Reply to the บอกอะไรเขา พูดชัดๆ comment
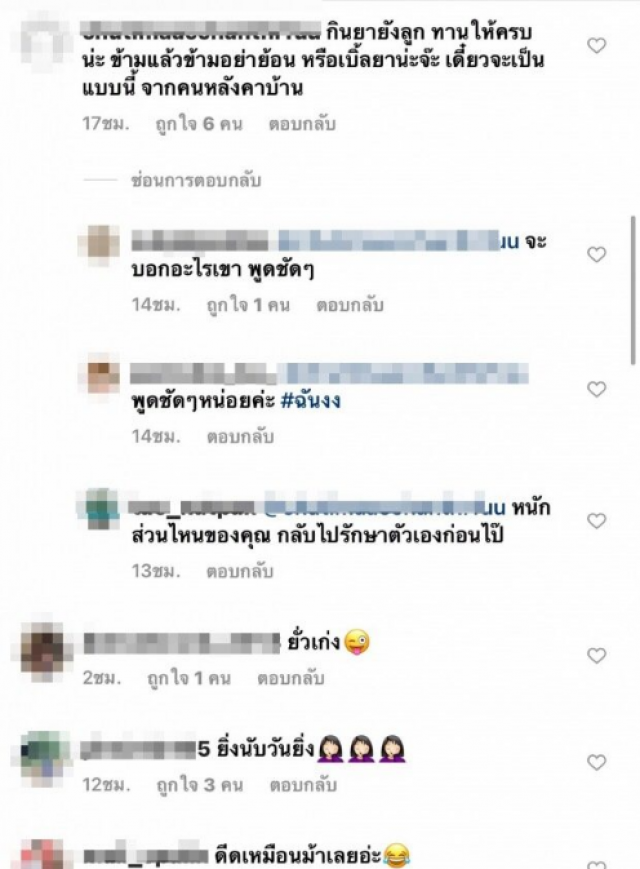 pyautogui.click(x=350, y=305)
